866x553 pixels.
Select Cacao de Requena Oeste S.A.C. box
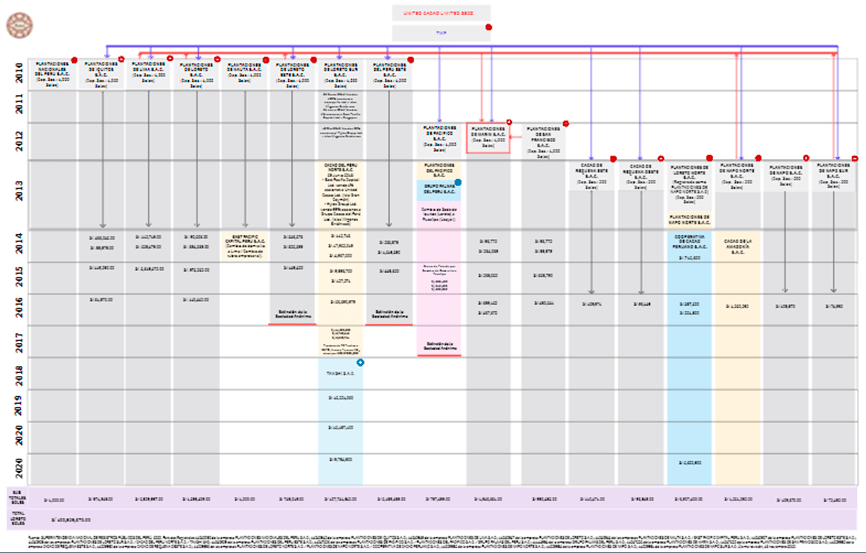coord(641,176)
